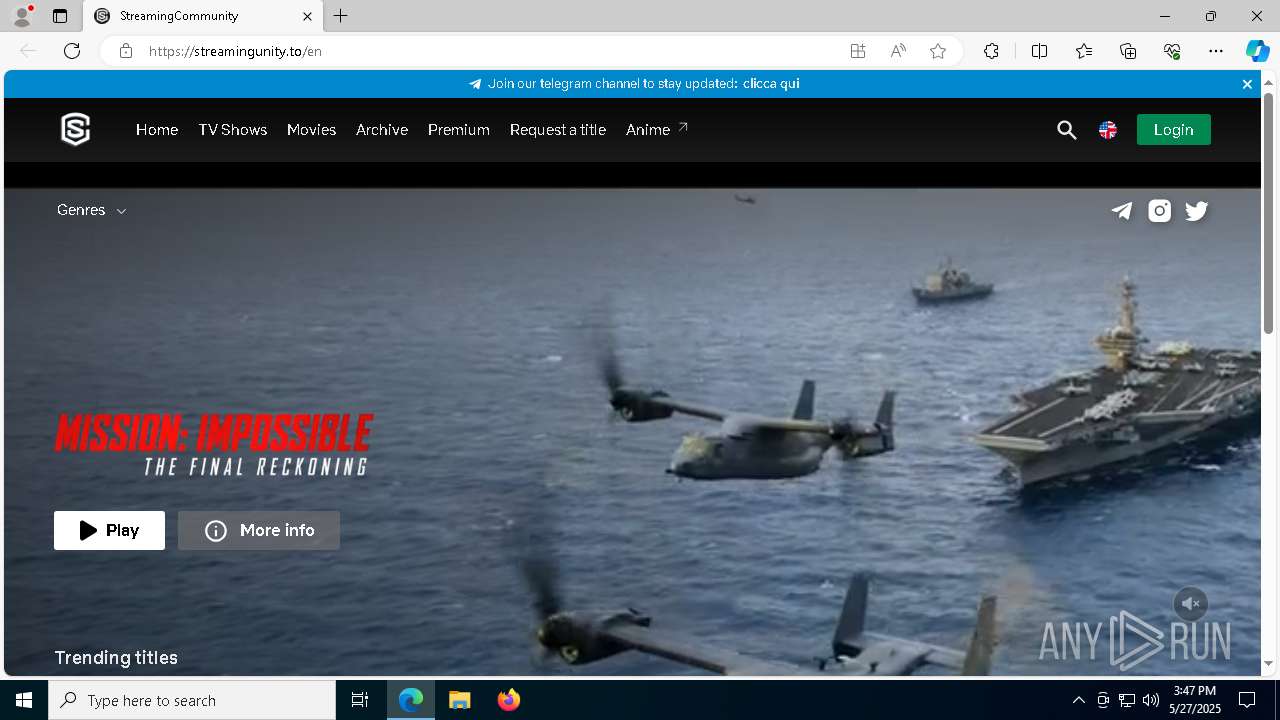Open More info for the featured movie
Screen dimensions: 1280x720
[259, 530]
